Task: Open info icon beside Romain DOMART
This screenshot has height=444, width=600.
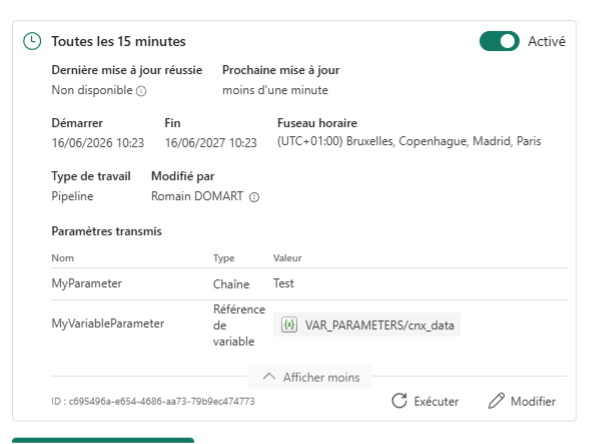Action: (254, 197)
